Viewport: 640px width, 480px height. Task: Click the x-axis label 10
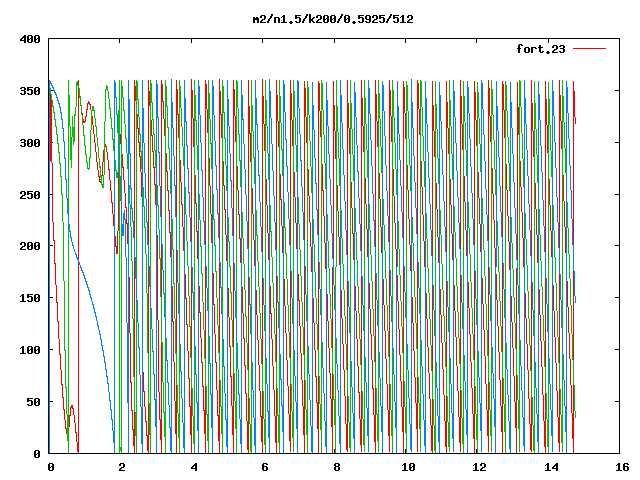coord(408,467)
